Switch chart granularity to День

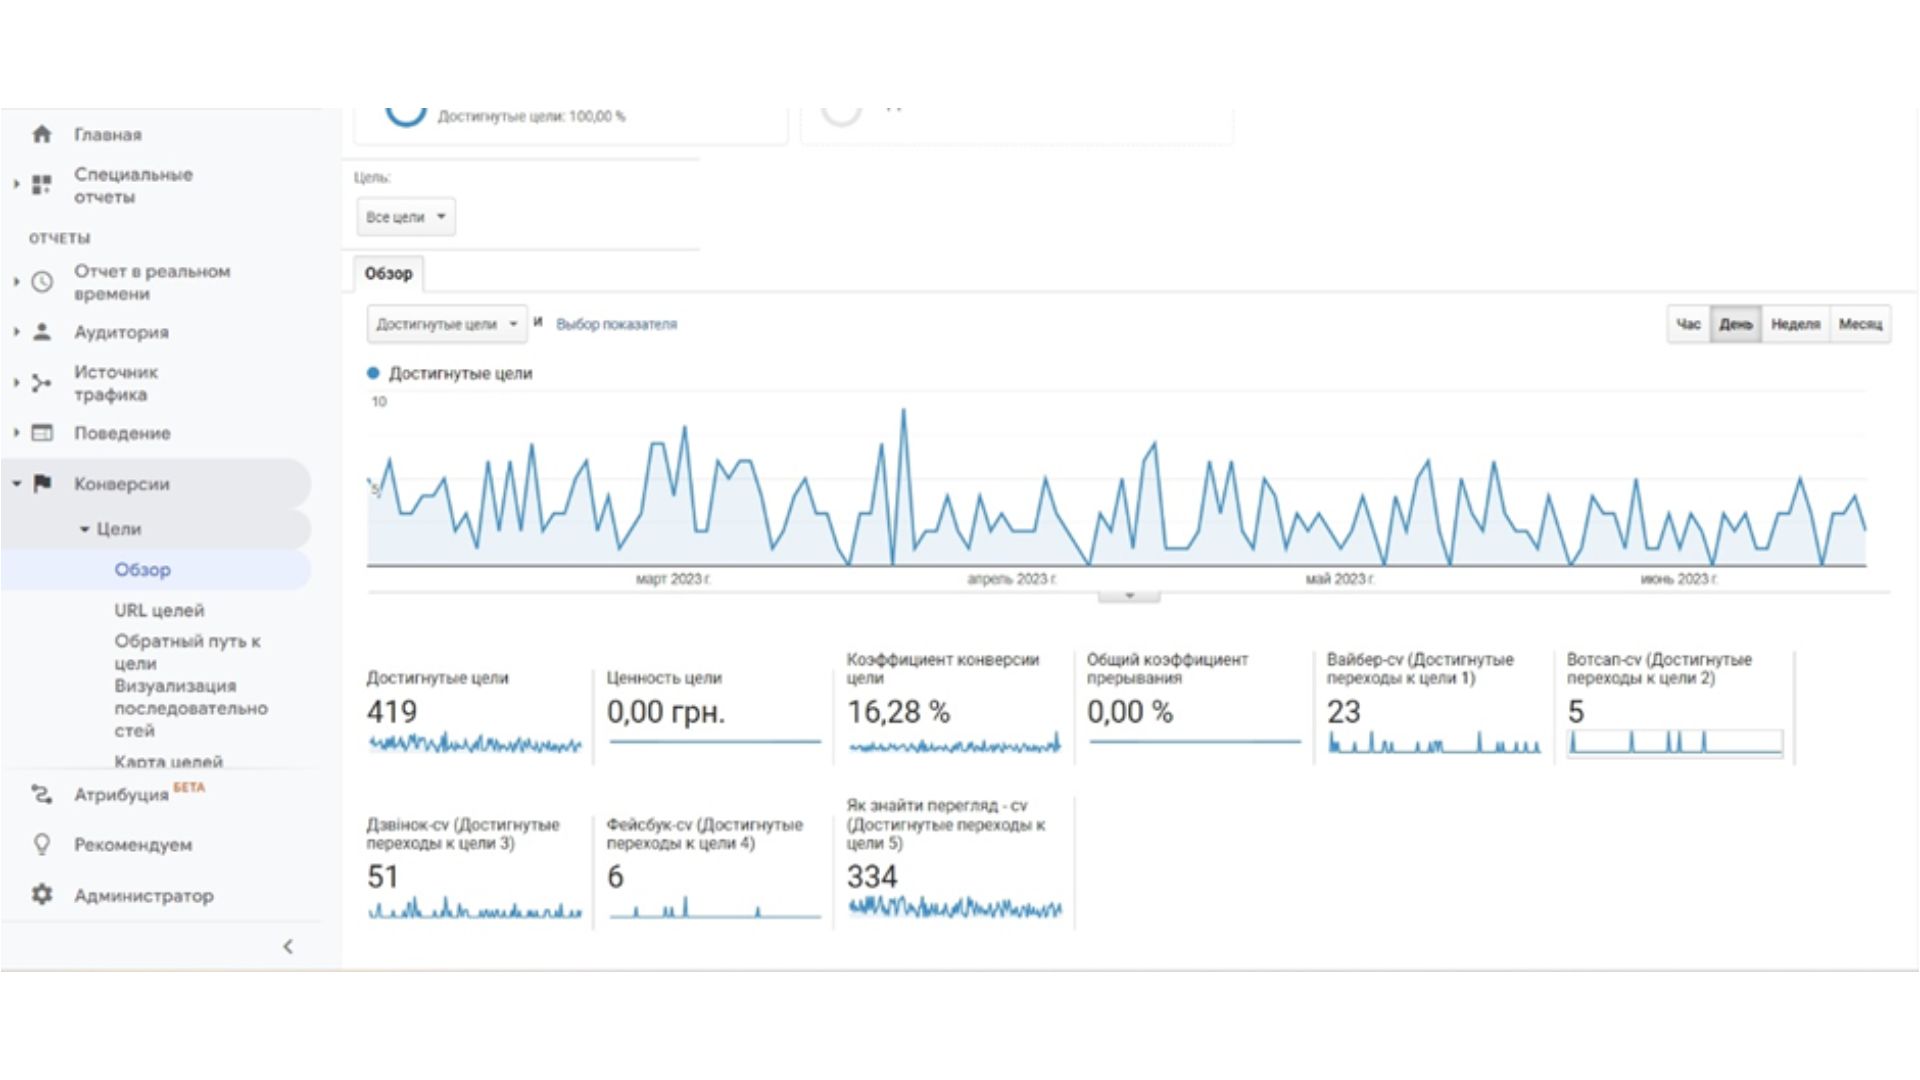click(1736, 324)
